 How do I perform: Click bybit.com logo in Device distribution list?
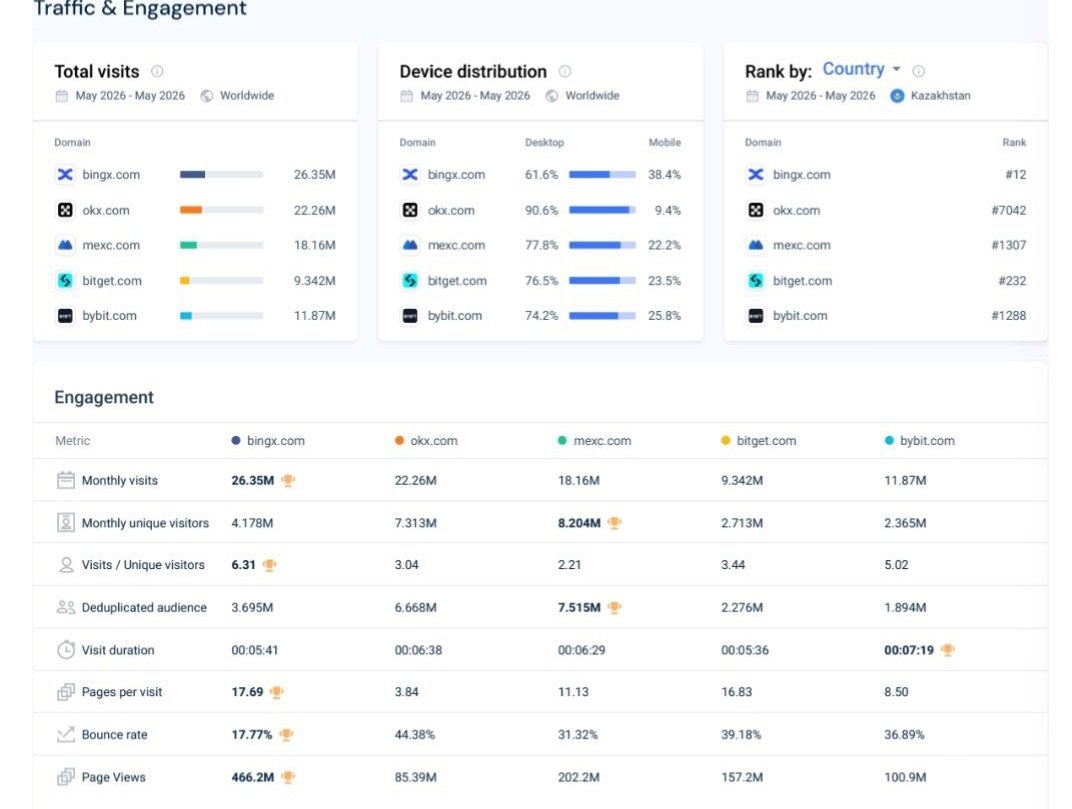pos(410,316)
